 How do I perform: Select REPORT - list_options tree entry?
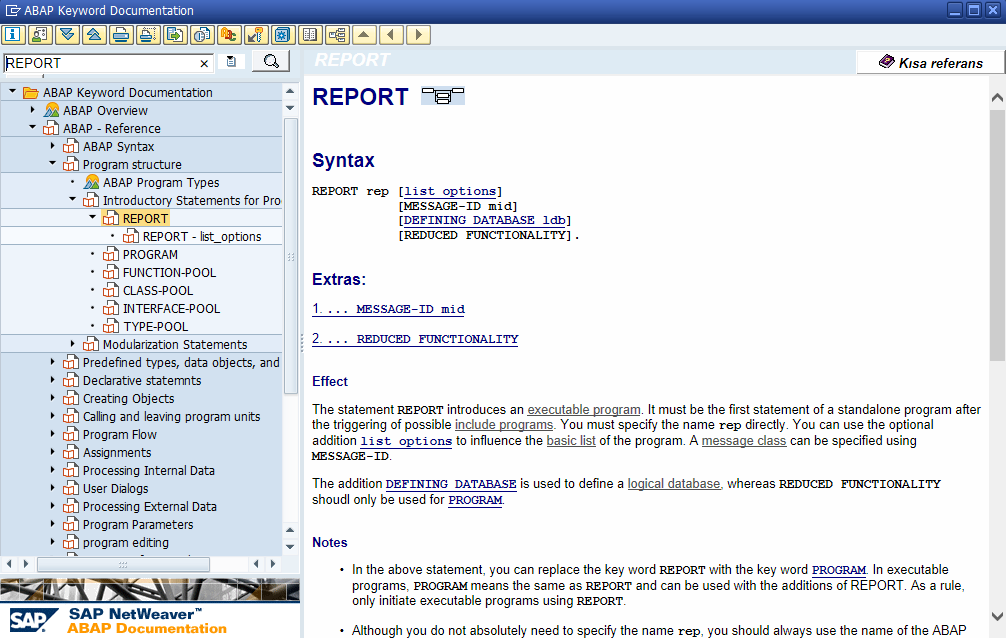pos(202,236)
